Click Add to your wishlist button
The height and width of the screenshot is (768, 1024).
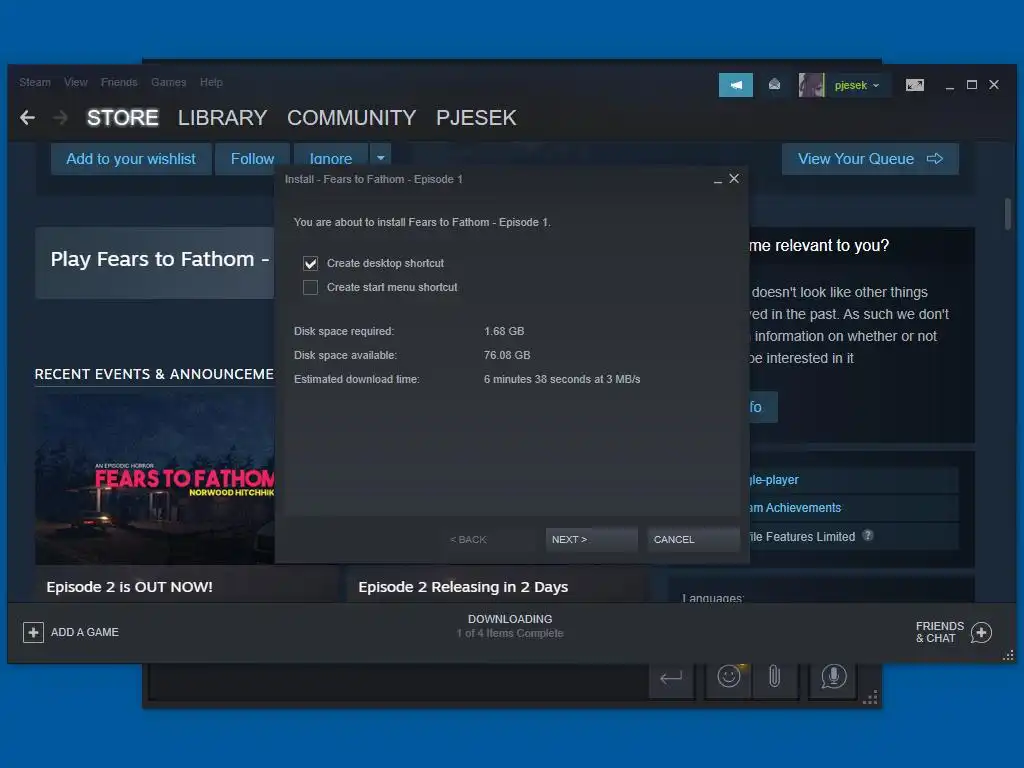pos(131,159)
